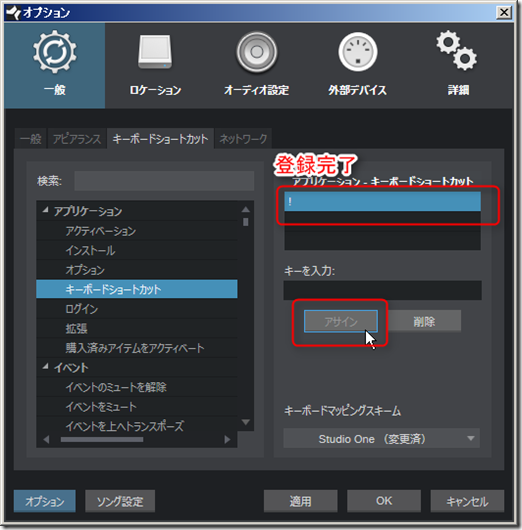
Task: Select オプション in the command tree
Action: (137, 270)
